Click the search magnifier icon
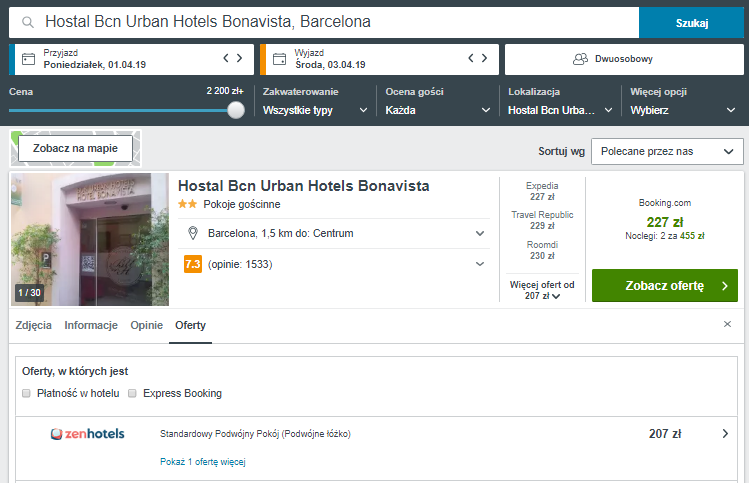This screenshot has height=483, width=749. pyautogui.click(x=28, y=22)
